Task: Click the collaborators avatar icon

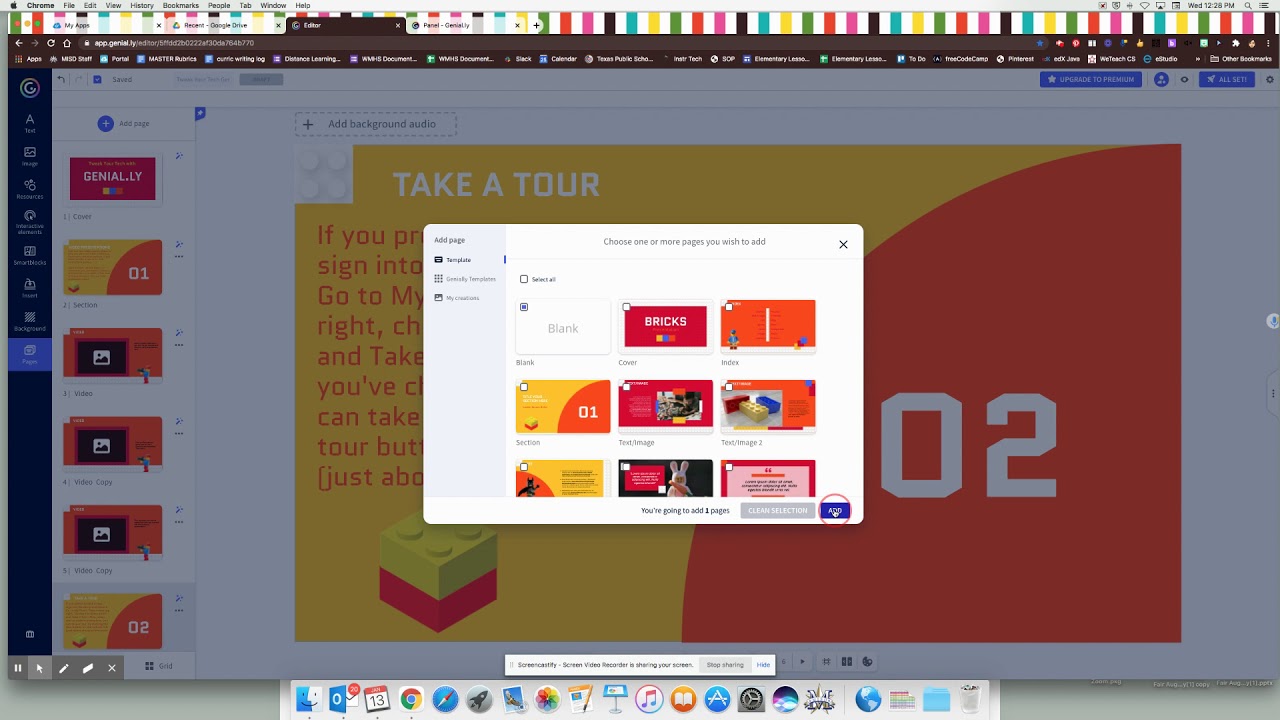Action: tap(1161, 79)
